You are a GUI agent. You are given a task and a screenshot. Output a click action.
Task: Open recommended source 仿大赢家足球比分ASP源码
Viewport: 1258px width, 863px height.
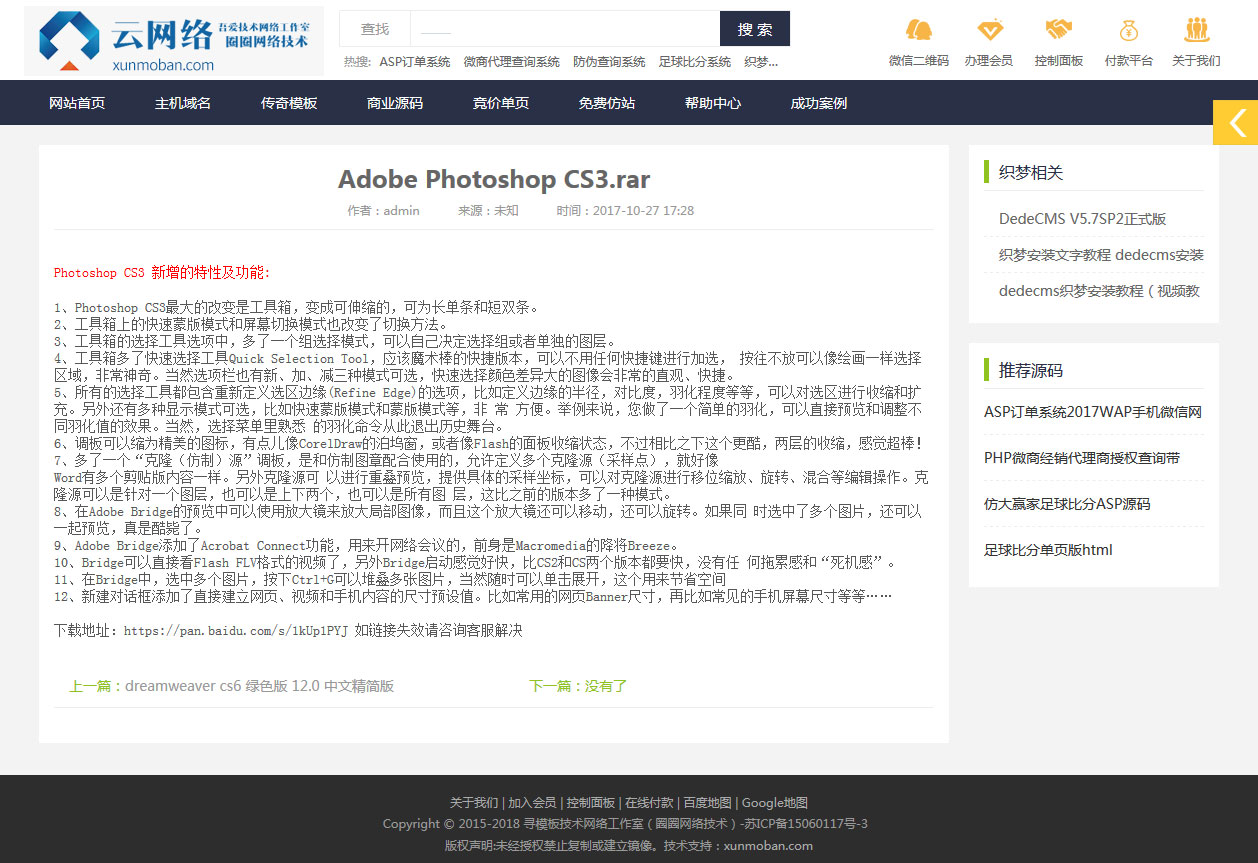click(1067, 504)
